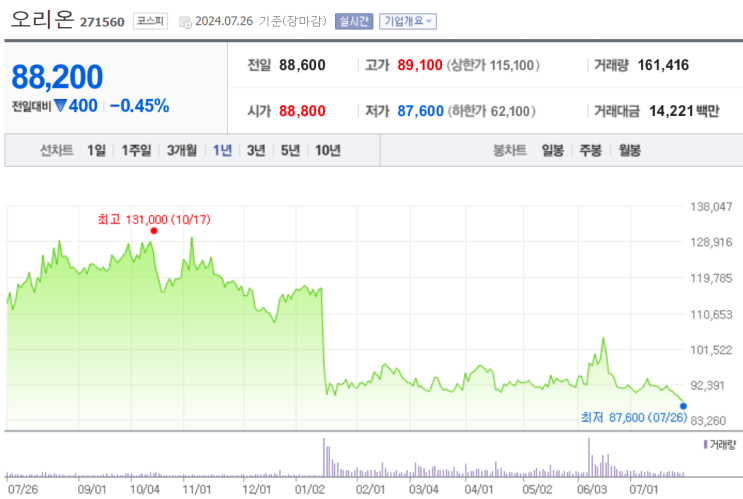Click the 거래대금 value 14,221 백만
The width and height of the screenshot is (743, 499).
(x=684, y=111)
